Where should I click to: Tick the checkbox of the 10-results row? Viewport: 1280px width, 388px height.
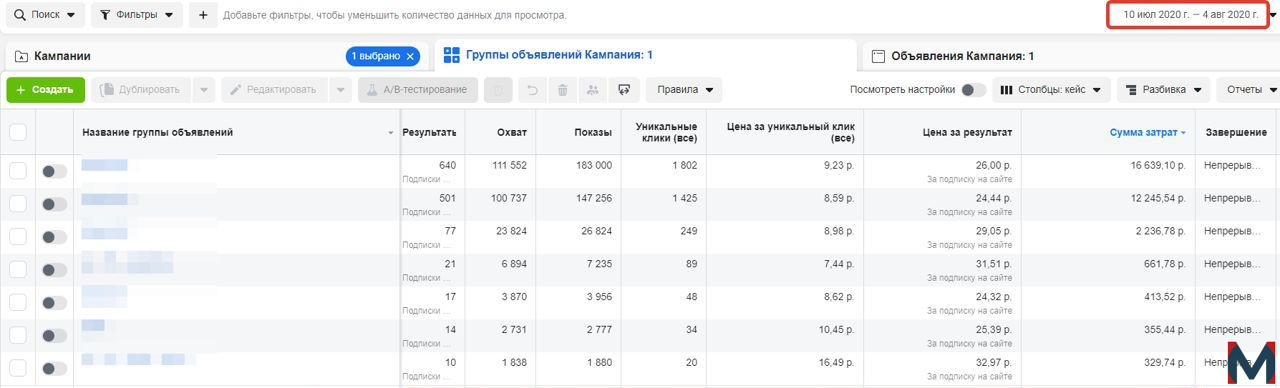point(18,369)
